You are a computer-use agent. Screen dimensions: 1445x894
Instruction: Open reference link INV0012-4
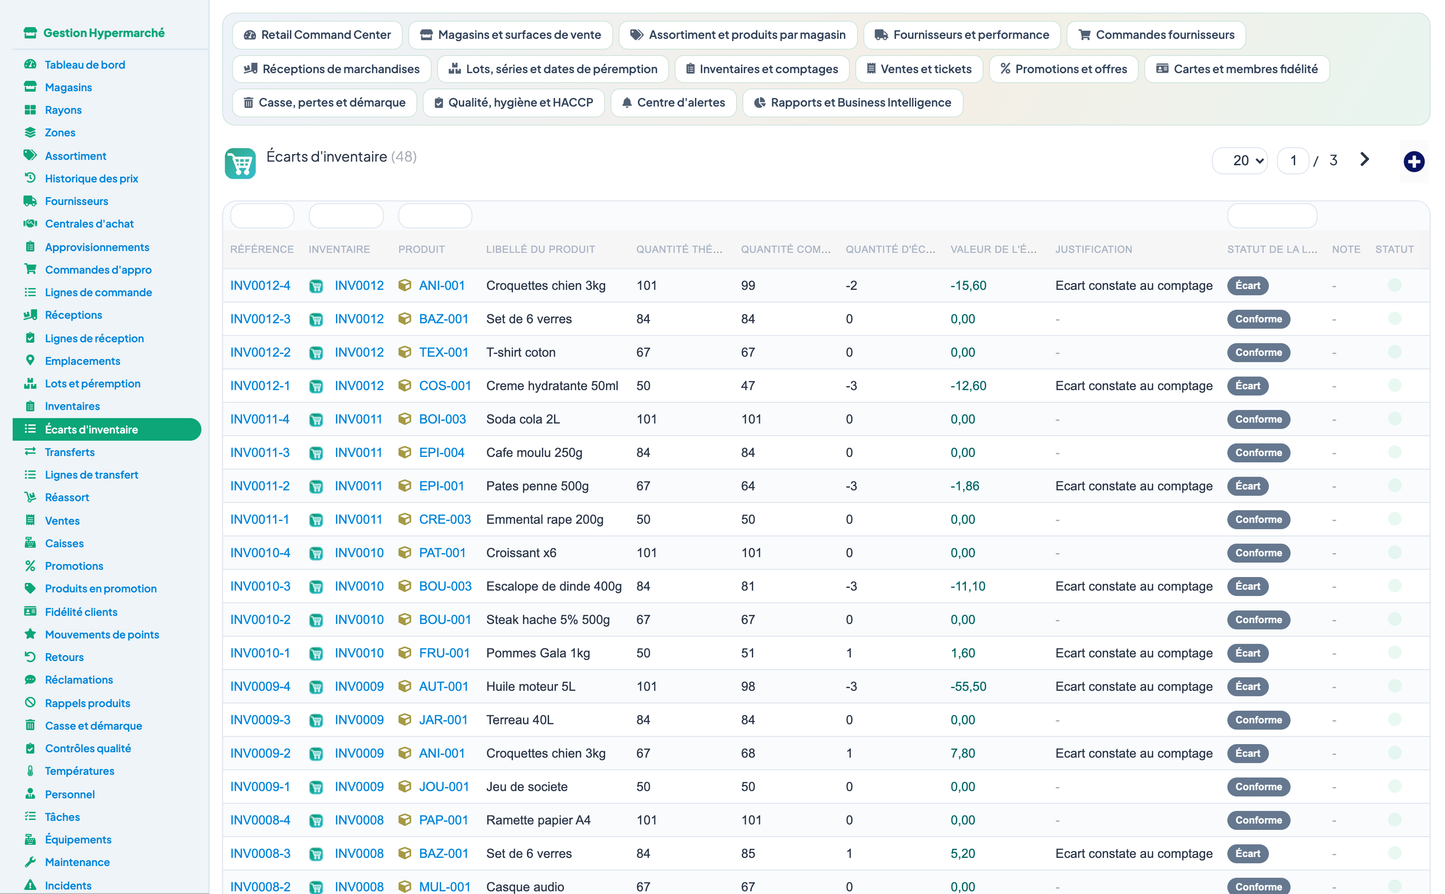point(260,286)
